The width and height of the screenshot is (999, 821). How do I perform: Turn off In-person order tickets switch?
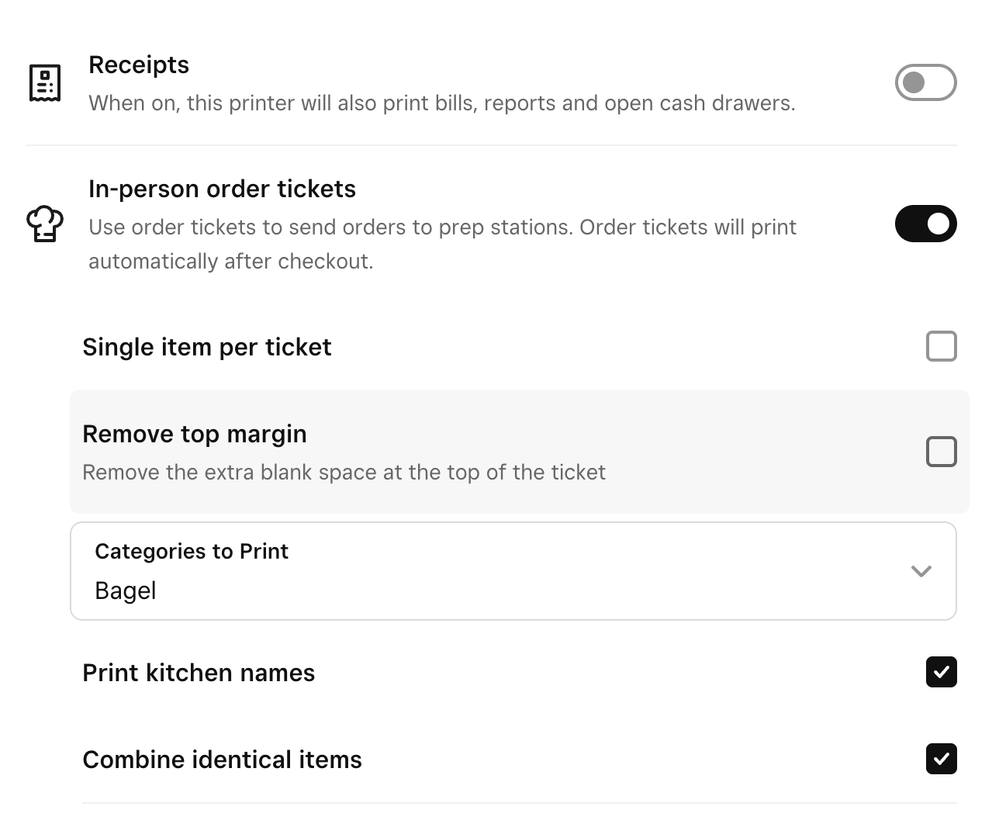(x=925, y=224)
